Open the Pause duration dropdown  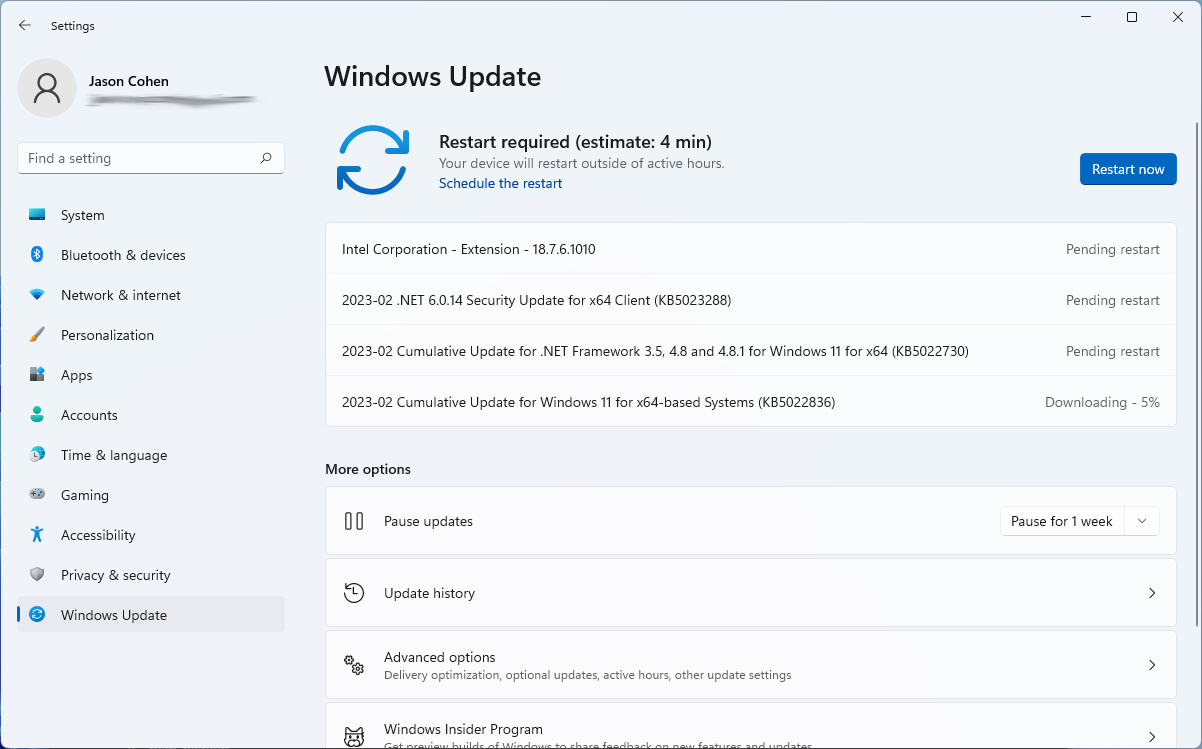tap(1142, 521)
